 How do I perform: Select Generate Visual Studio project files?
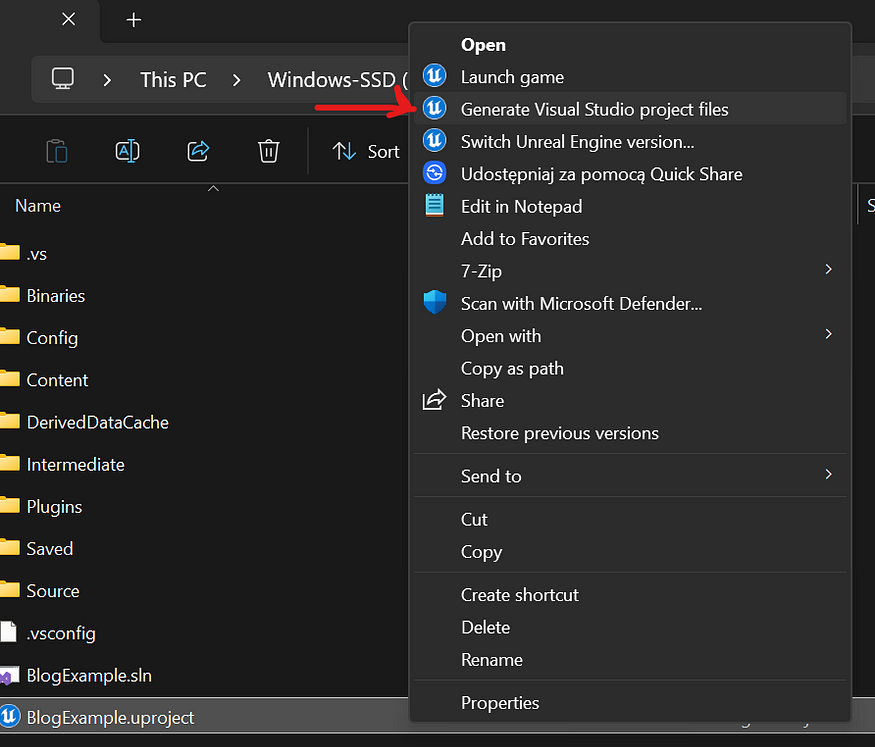[594, 109]
